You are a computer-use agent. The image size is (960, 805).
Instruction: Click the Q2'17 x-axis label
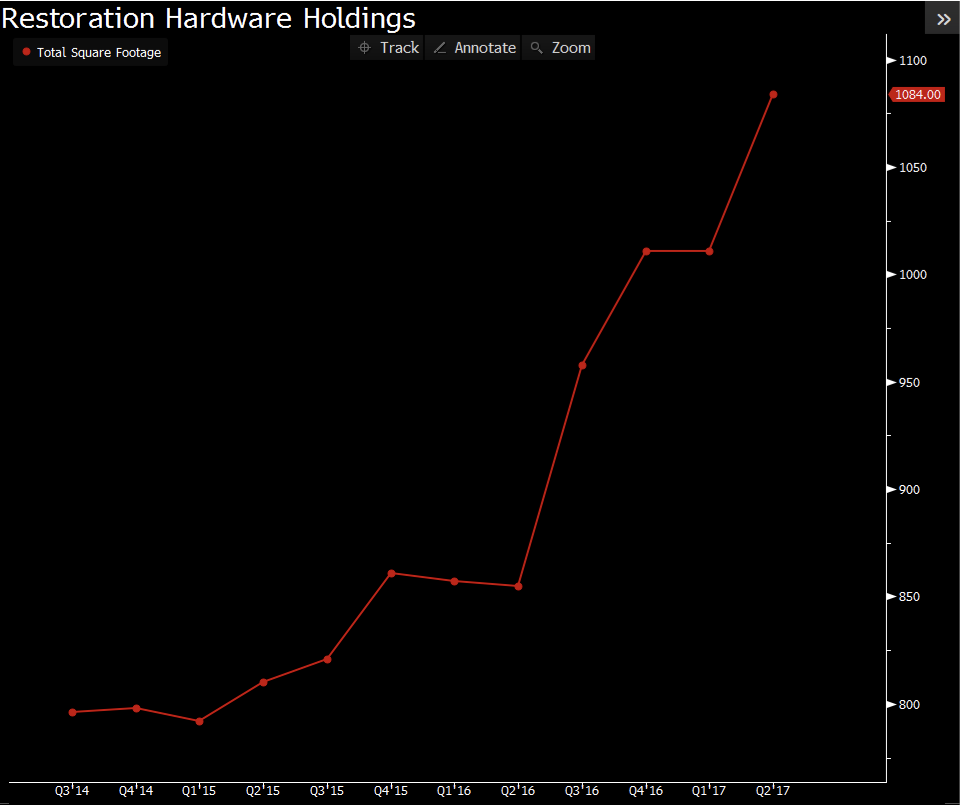pyautogui.click(x=773, y=791)
